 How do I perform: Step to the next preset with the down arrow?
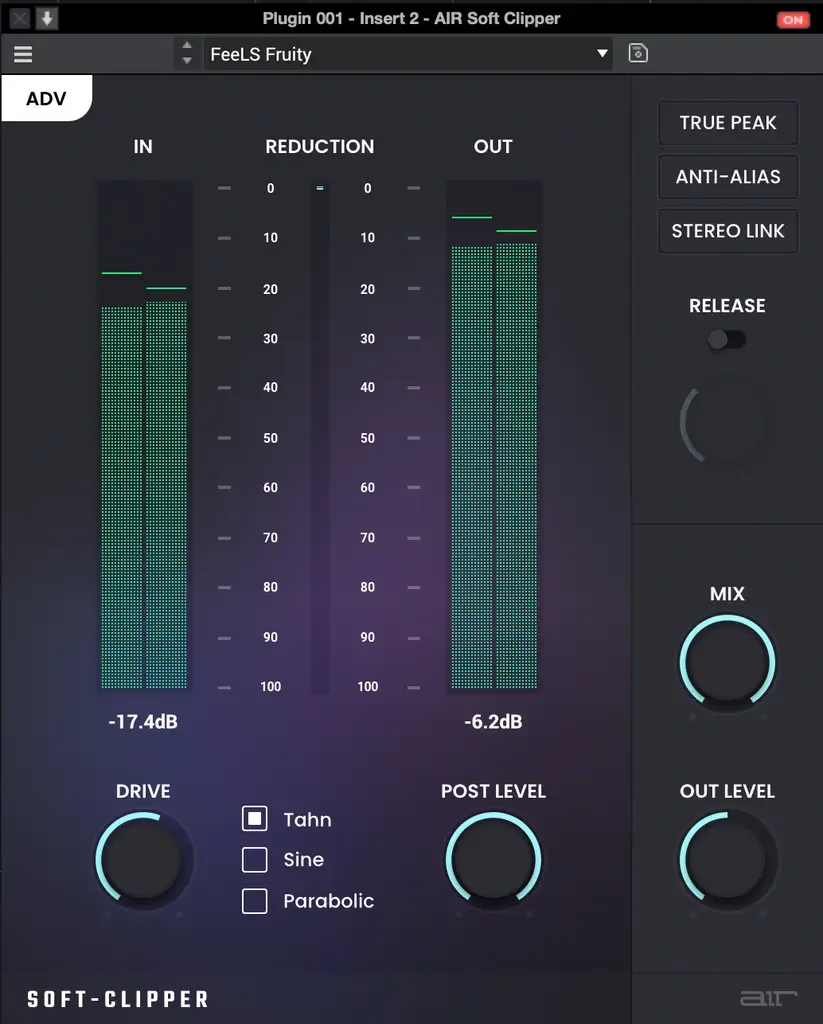pyautogui.click(x=187, y=61)
